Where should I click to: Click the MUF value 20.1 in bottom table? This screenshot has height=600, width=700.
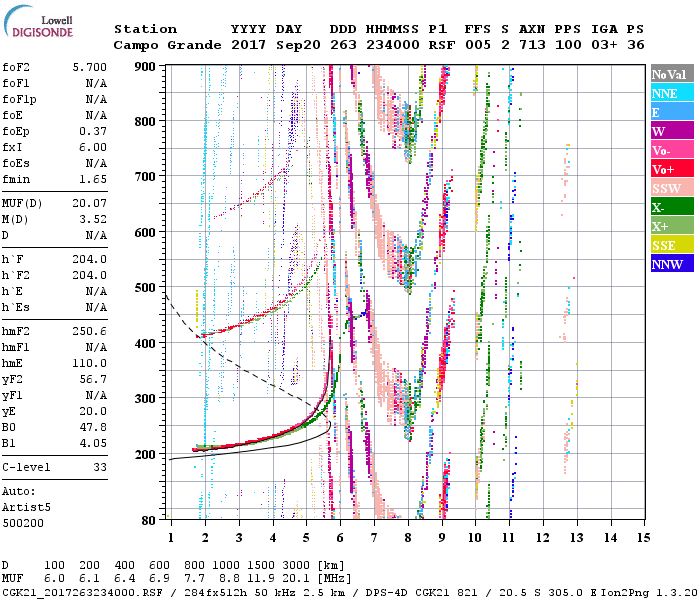coord(296,578)
